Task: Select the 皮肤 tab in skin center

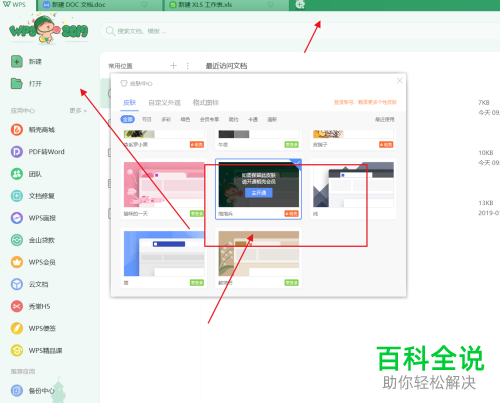Action: [129, 102]
